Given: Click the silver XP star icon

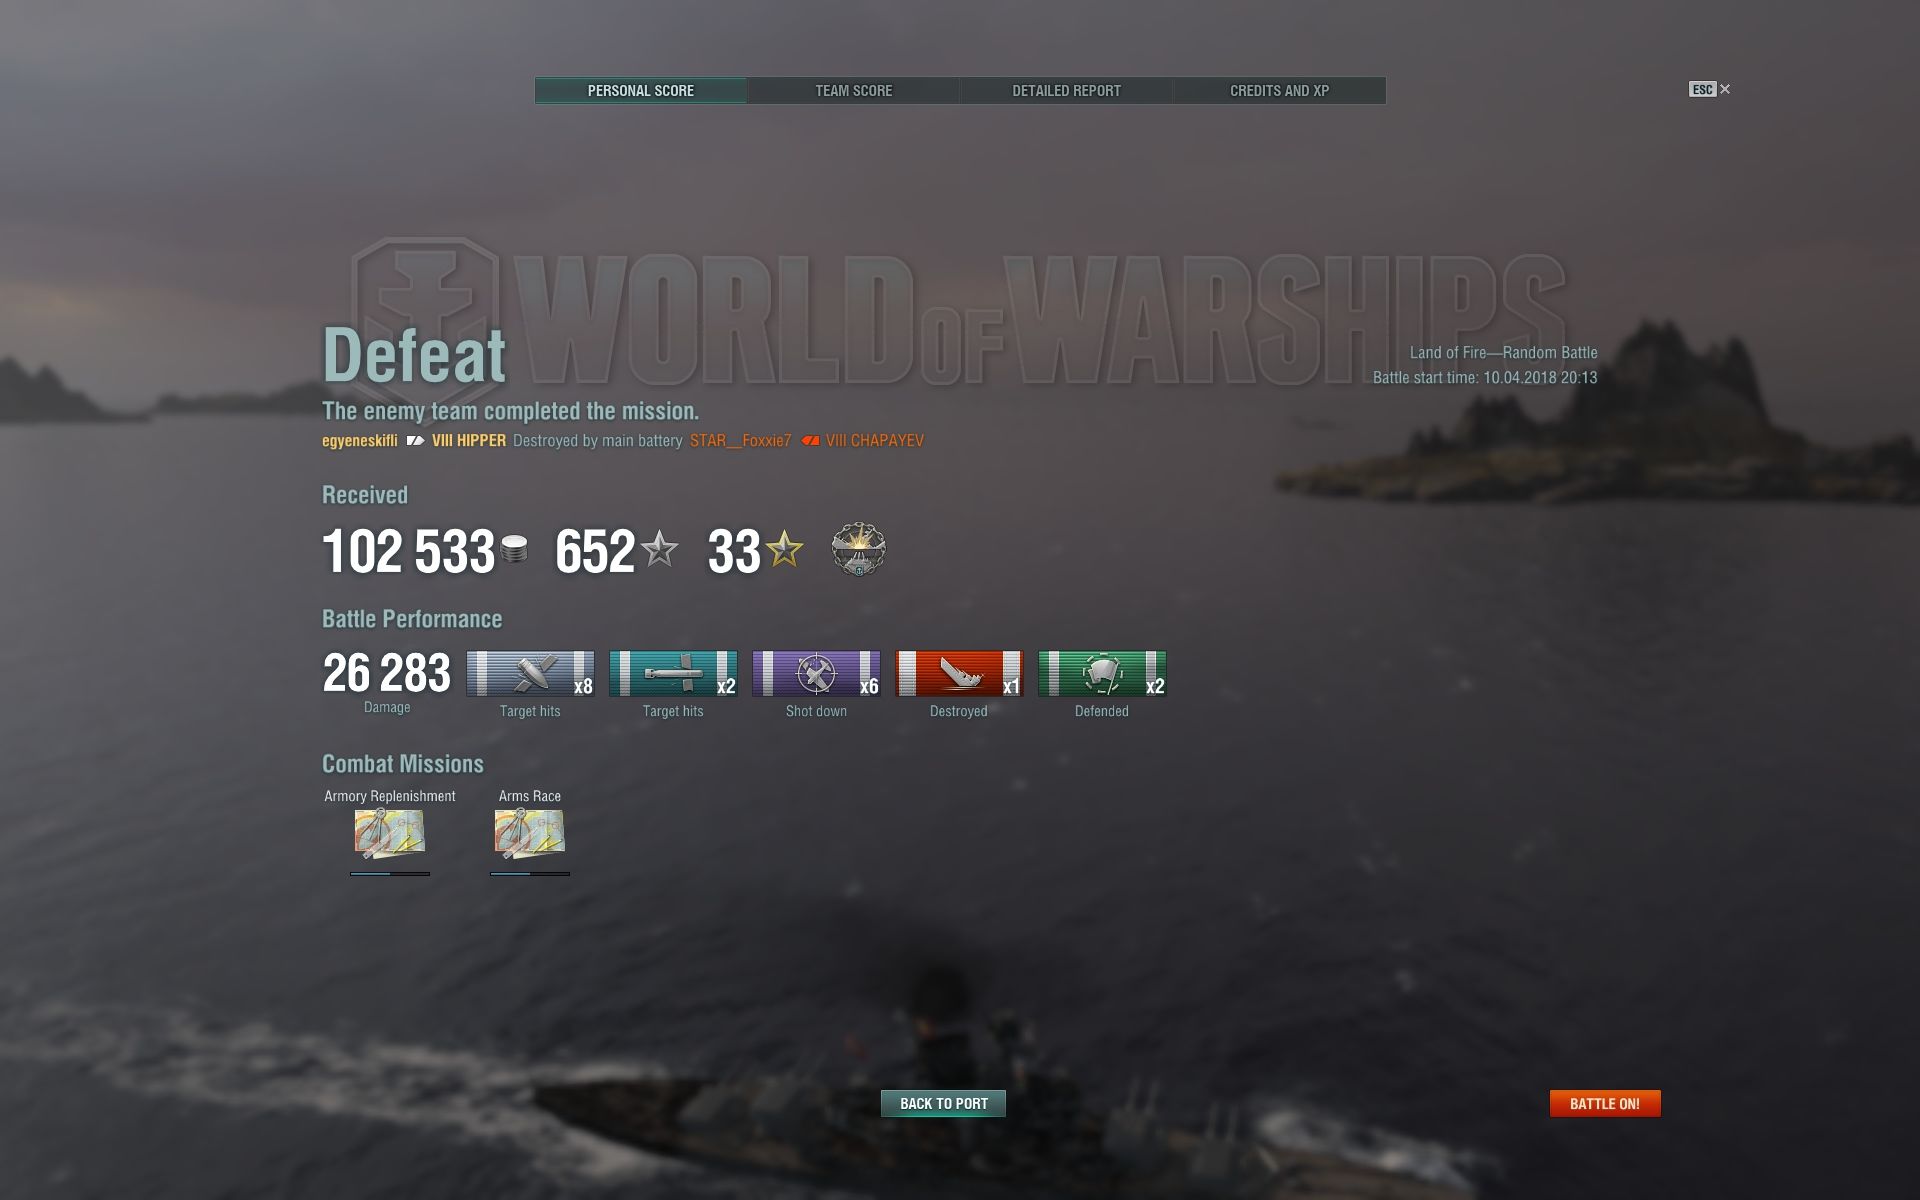Looking at the screenshot, I should (659, 549).
